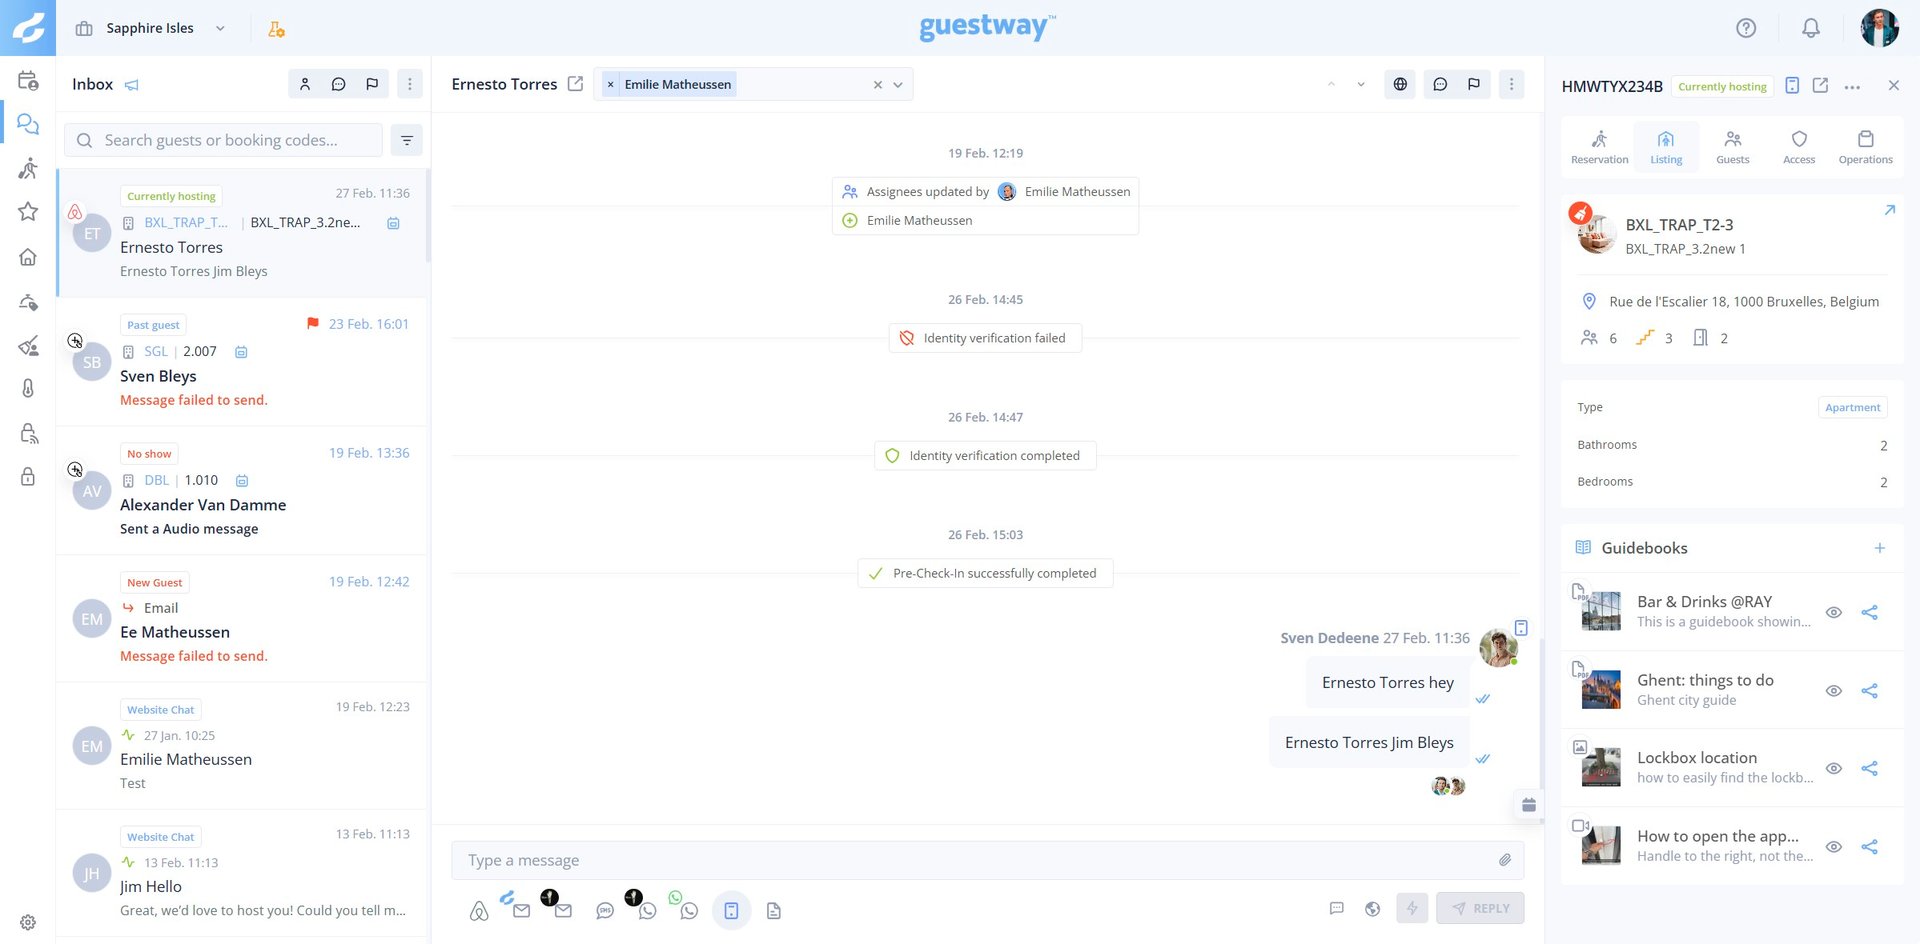1920x944 pixels.
Task: Toggle visibility of Bar & Drinks @RAY guidebook
Action: (x=1833, y=613)
